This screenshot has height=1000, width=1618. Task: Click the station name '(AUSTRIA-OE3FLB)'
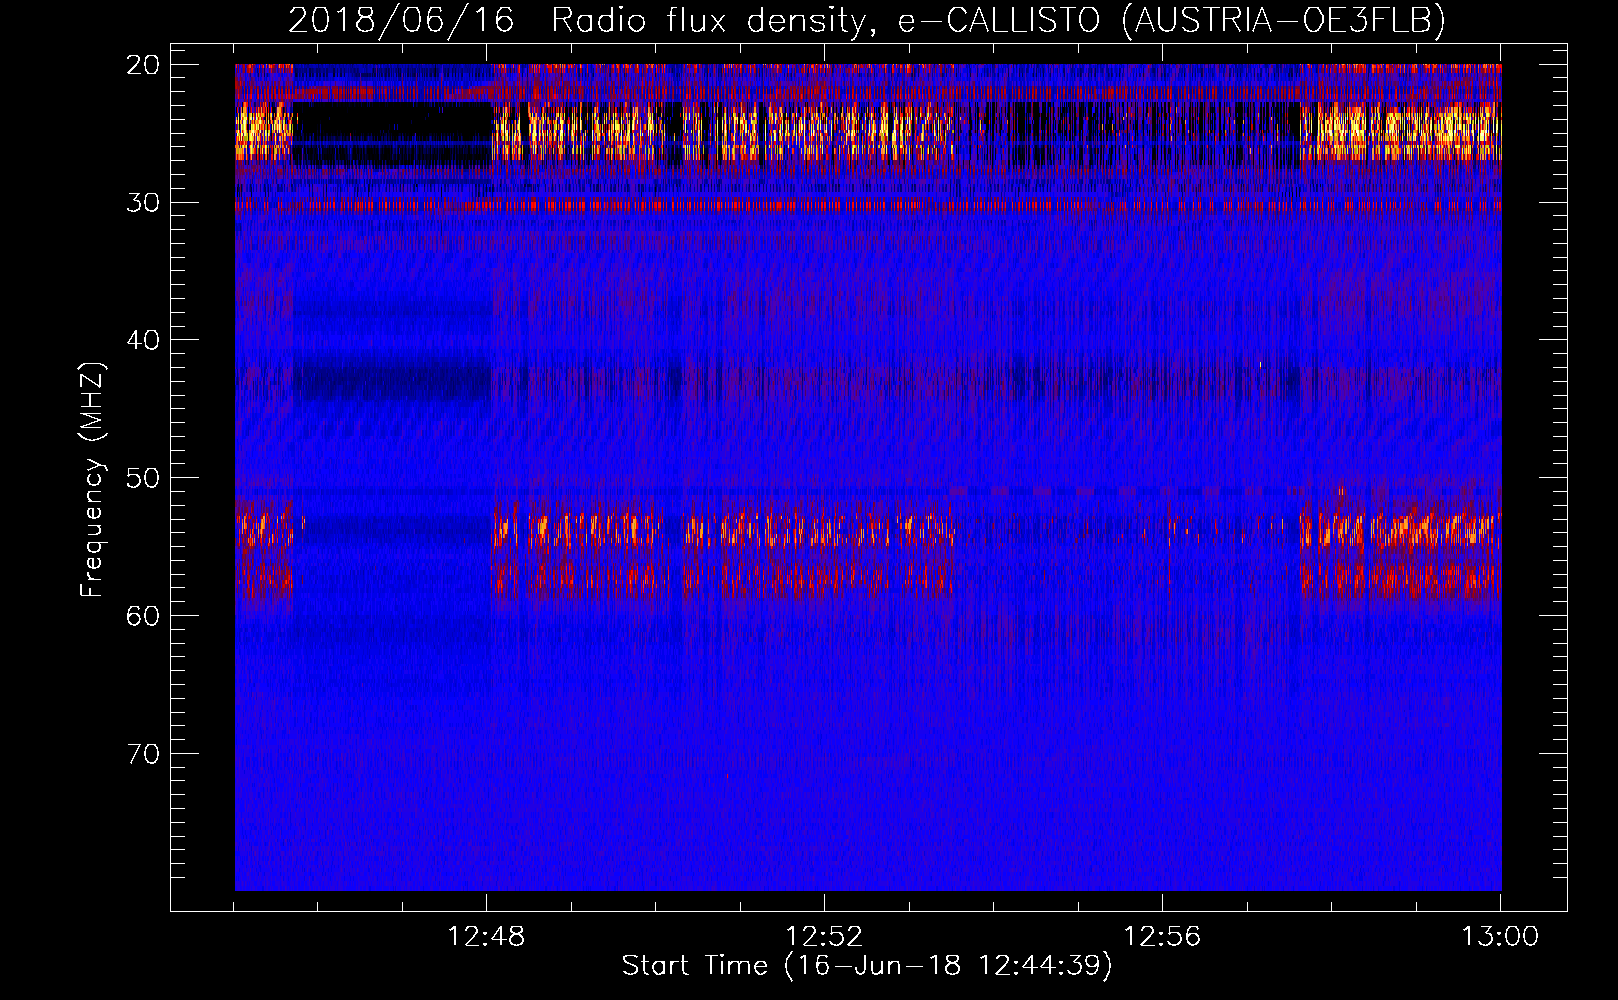click(x=1284, y=20)
